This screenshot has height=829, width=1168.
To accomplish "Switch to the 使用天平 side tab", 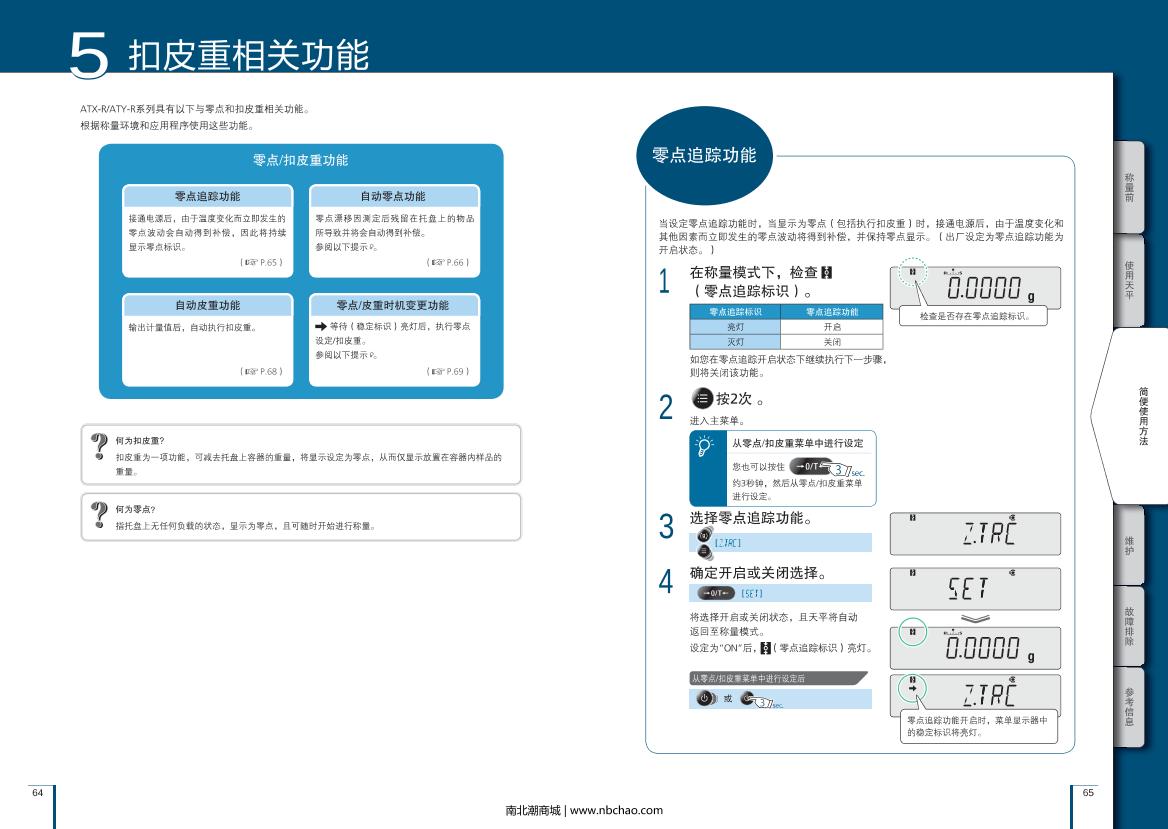I will coord(1129,279).
